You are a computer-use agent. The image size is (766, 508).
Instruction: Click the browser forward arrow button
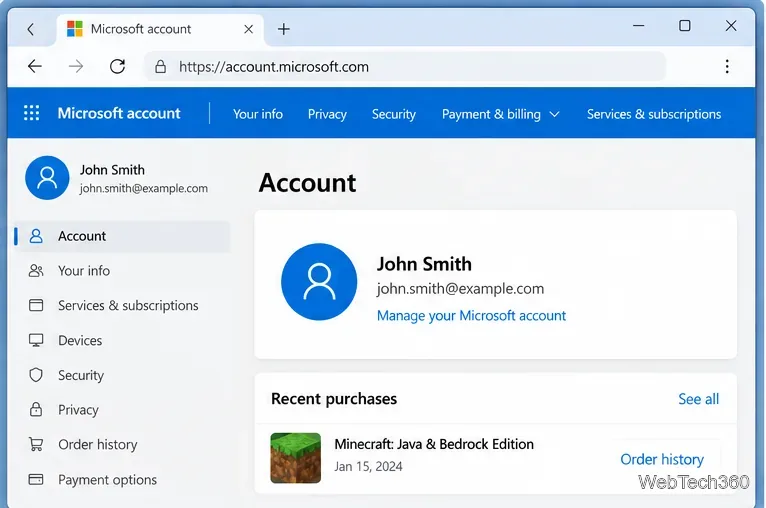pos(76,66)
